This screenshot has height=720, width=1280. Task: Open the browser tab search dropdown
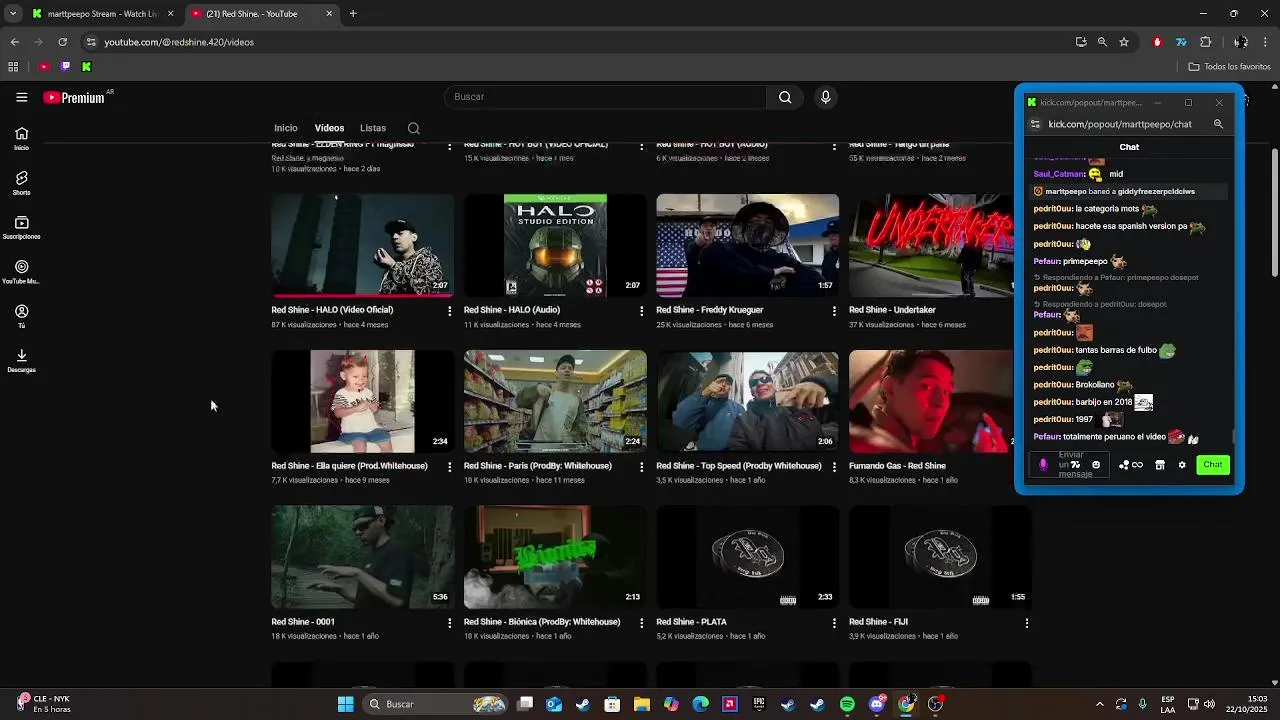(x=12, y=14)
